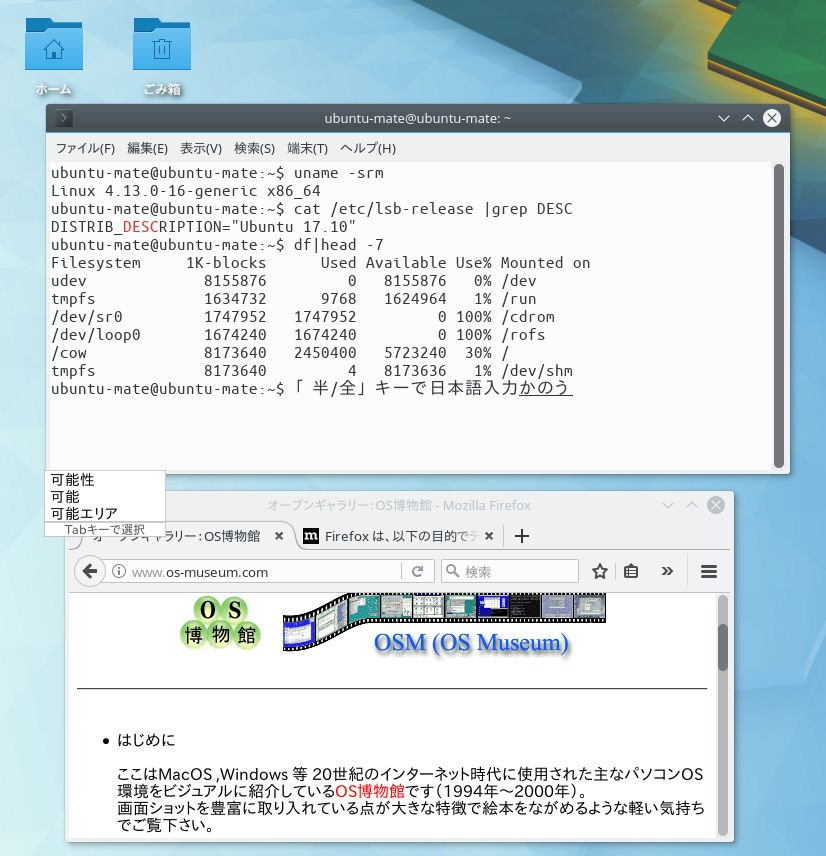Show site information icon in address bar
This screenshot has height=856, width=826.
[118, 572]
